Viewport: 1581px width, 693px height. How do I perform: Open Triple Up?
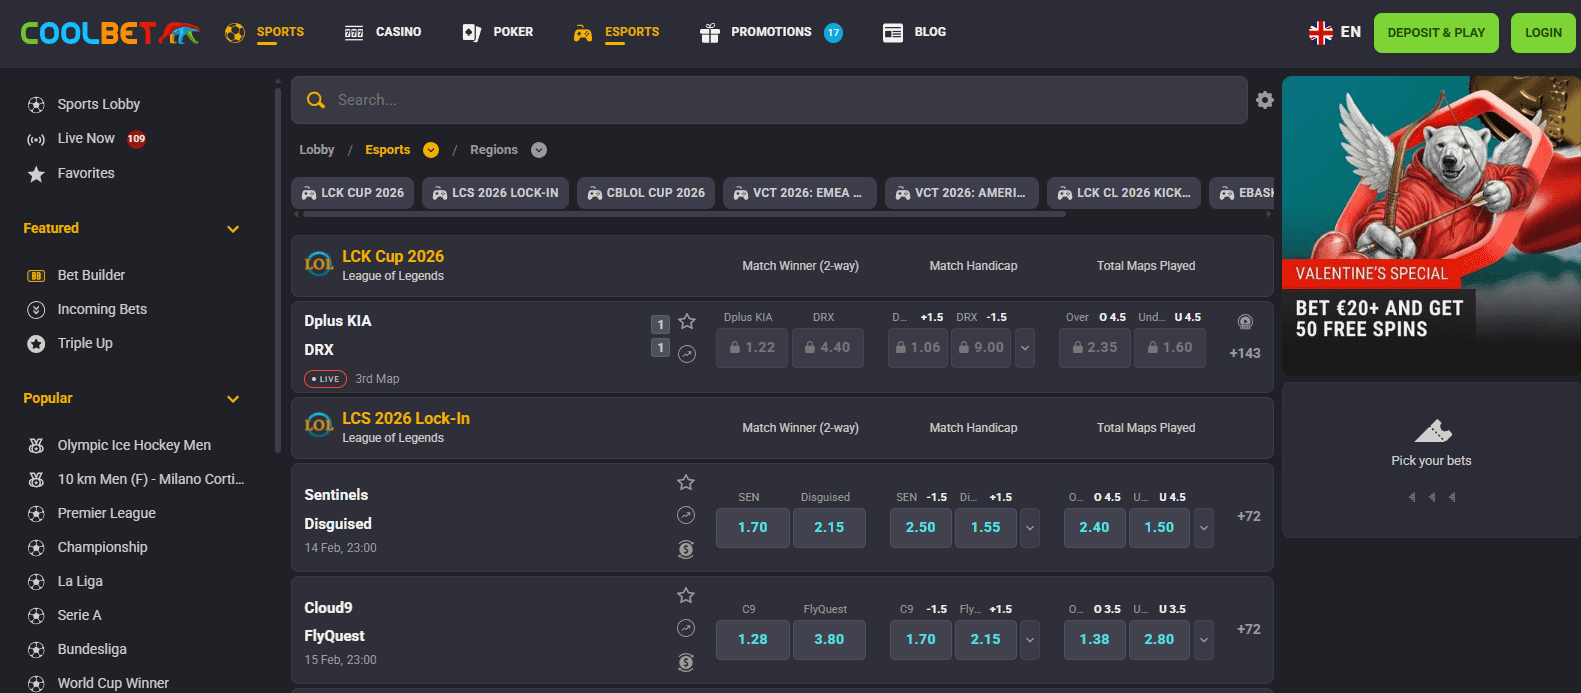tap(70, 343)
